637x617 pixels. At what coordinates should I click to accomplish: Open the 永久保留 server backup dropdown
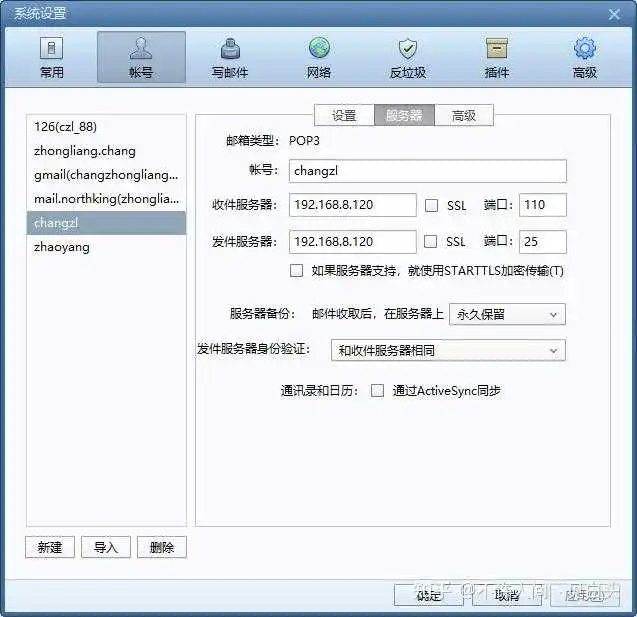point(507,314)
